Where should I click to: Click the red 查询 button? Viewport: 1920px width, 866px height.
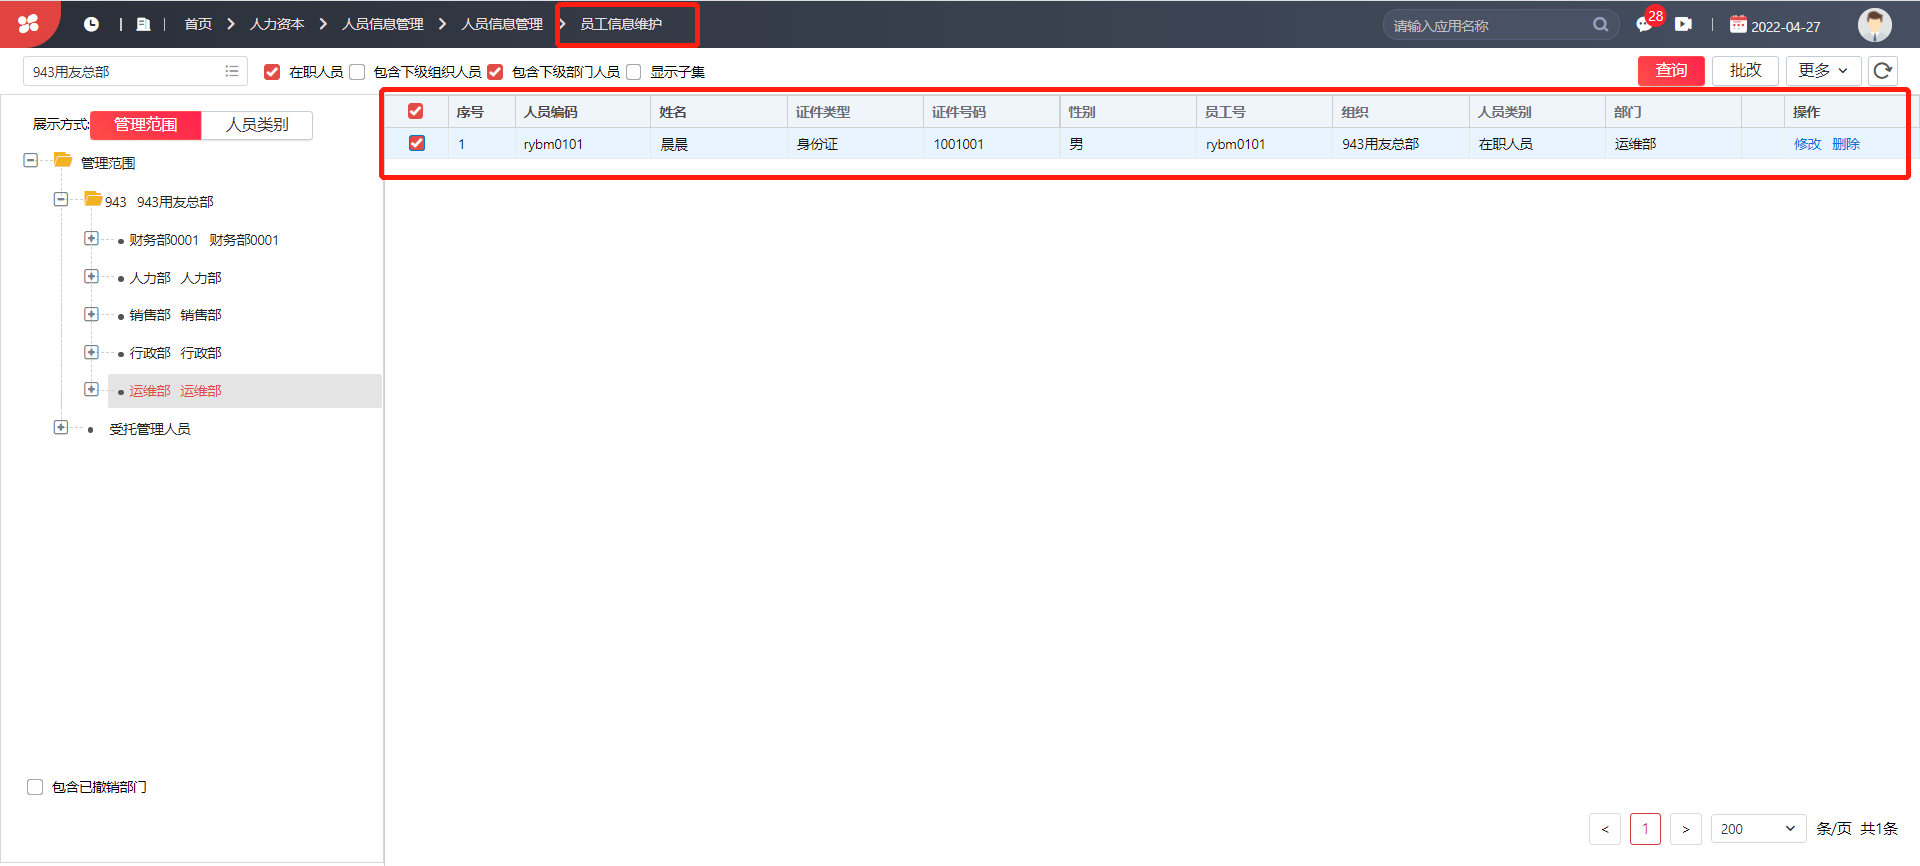pos(1671,71)
